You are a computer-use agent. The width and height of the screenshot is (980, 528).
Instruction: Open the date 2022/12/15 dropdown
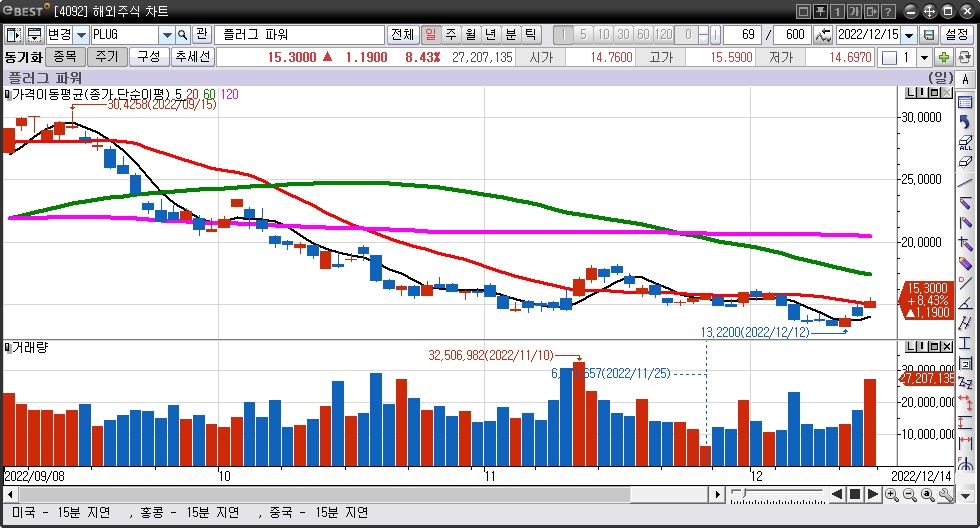909,35
